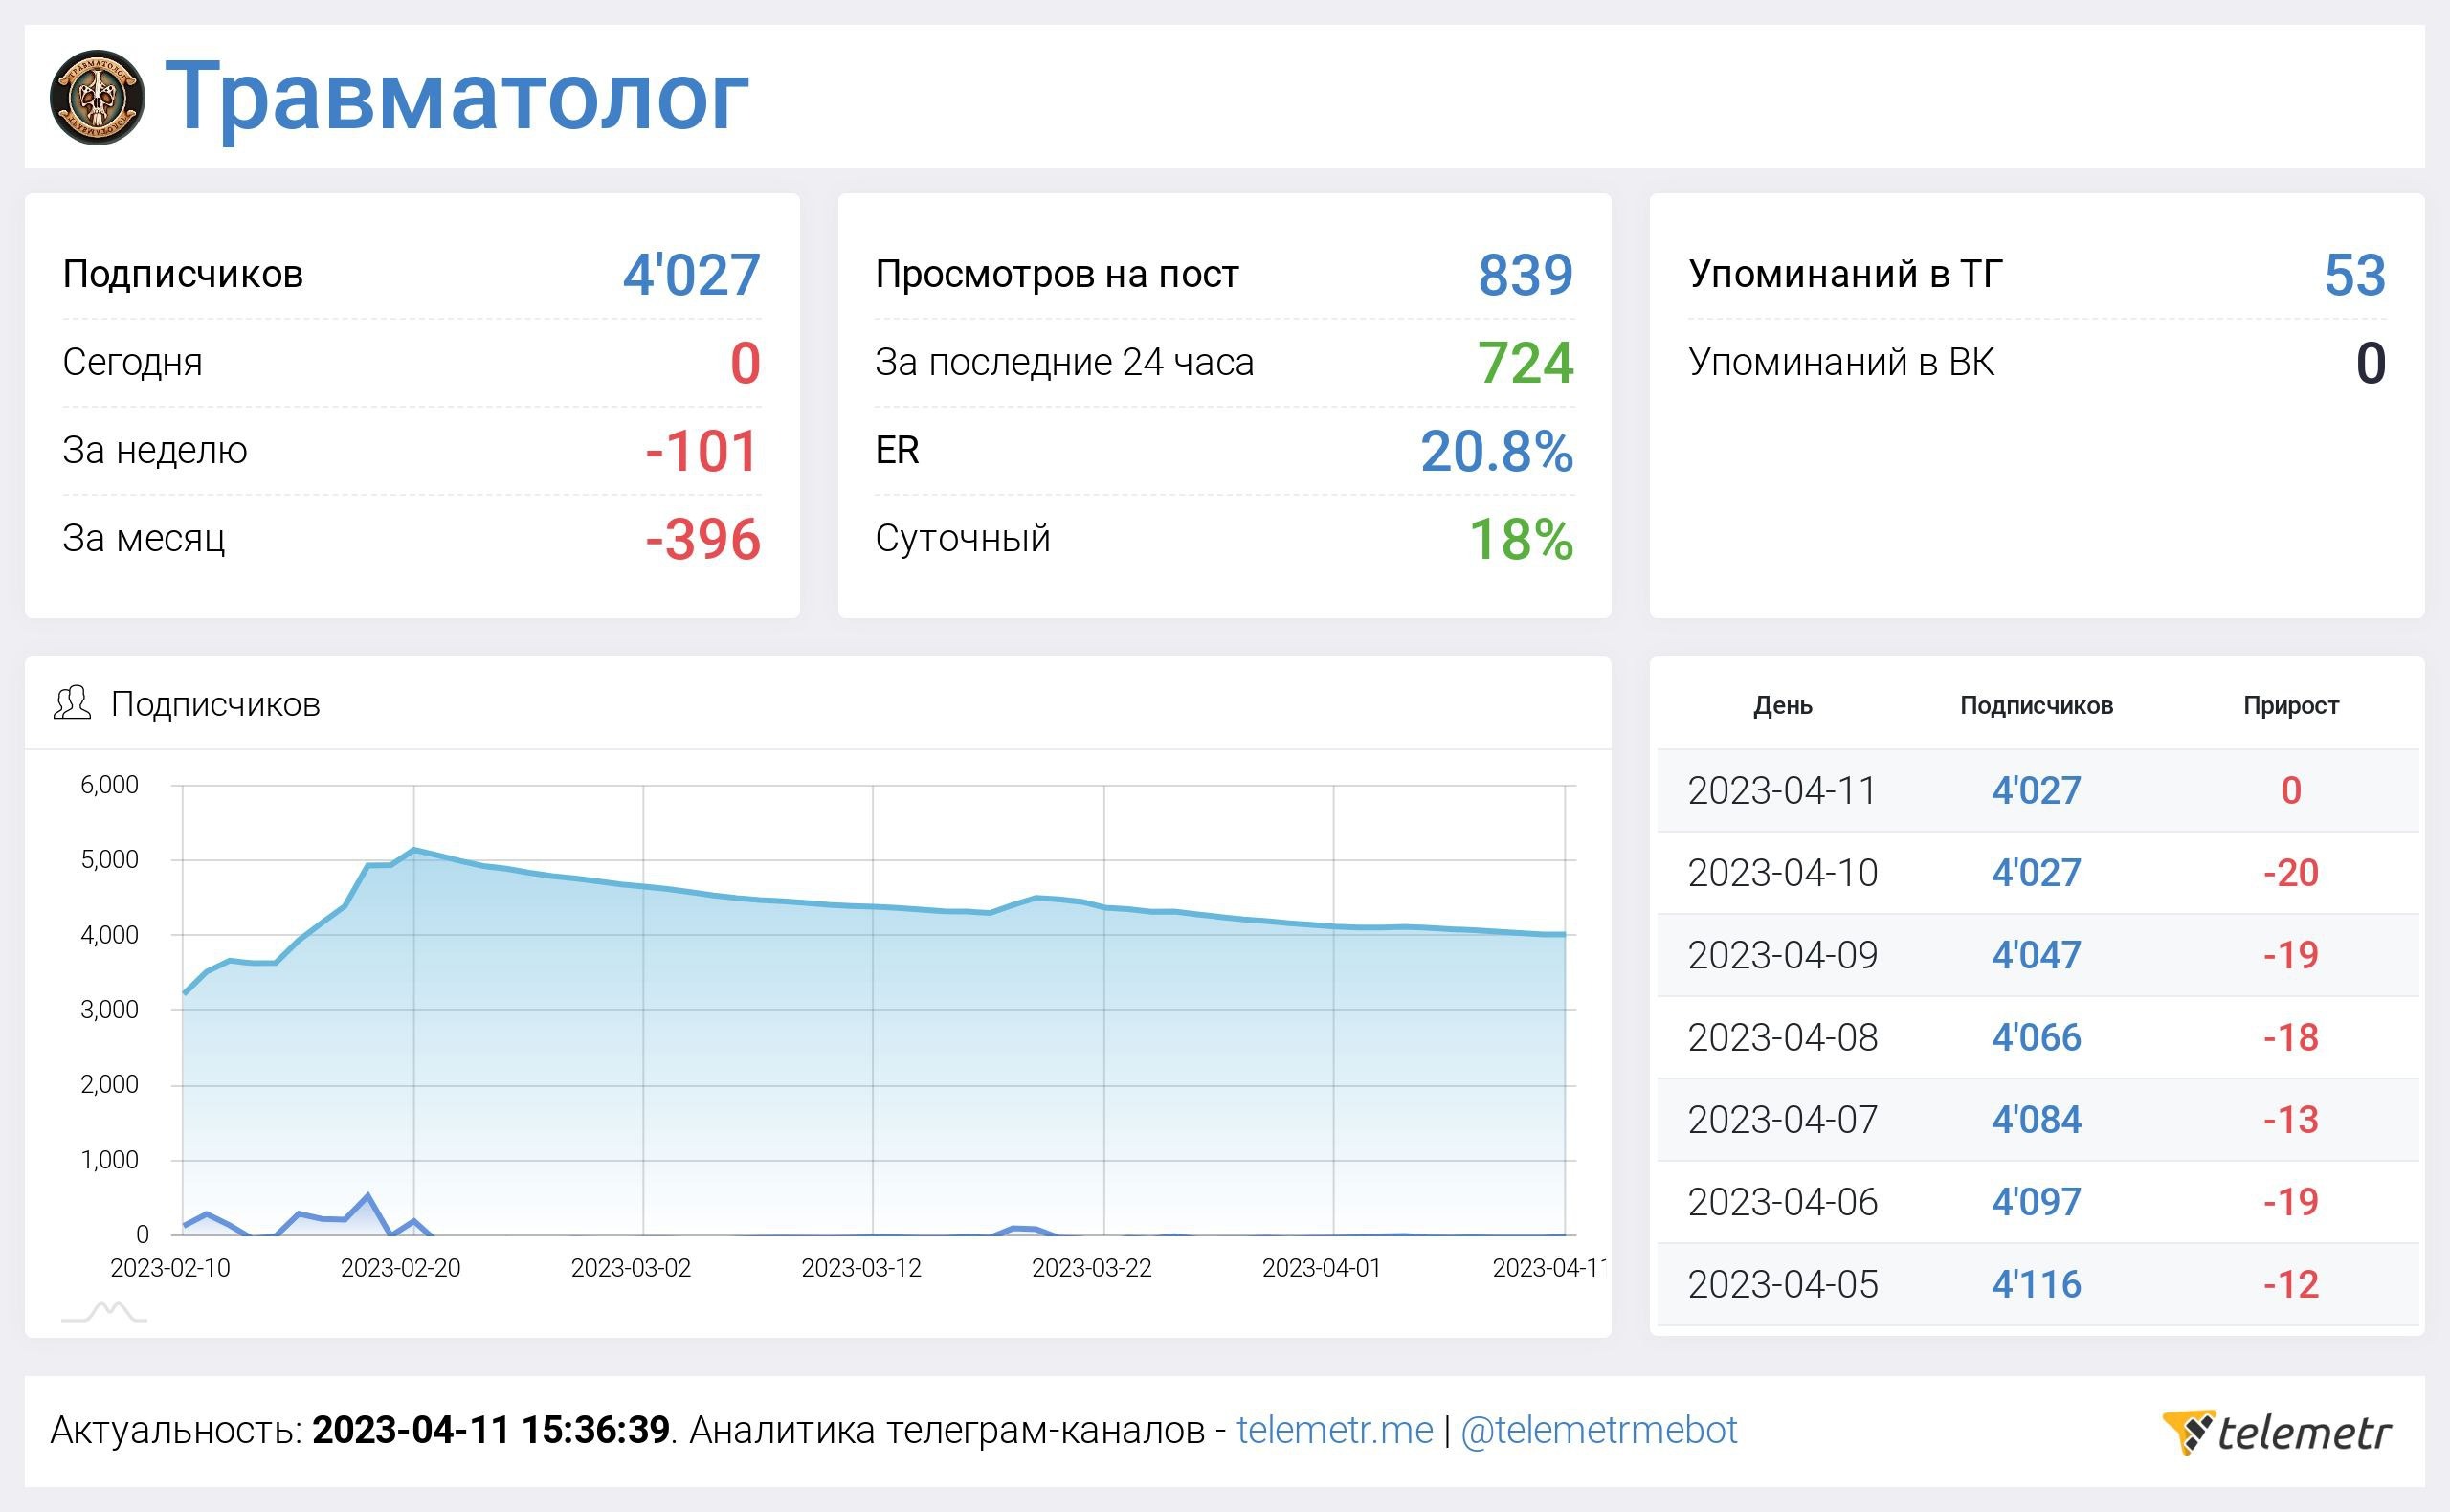Click the Суточный value 18%

tap(1521, 539)
